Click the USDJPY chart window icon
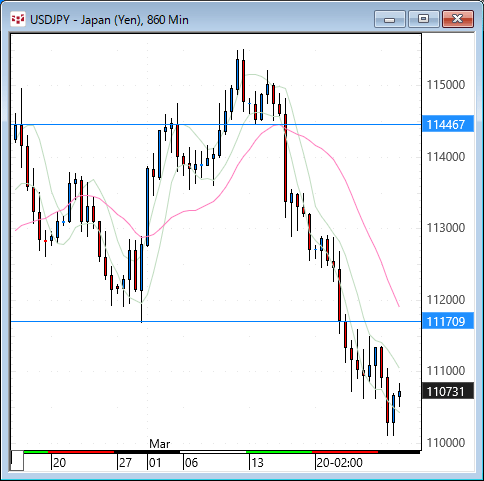This screenshot has width=484, height=481. pos(18,19)
